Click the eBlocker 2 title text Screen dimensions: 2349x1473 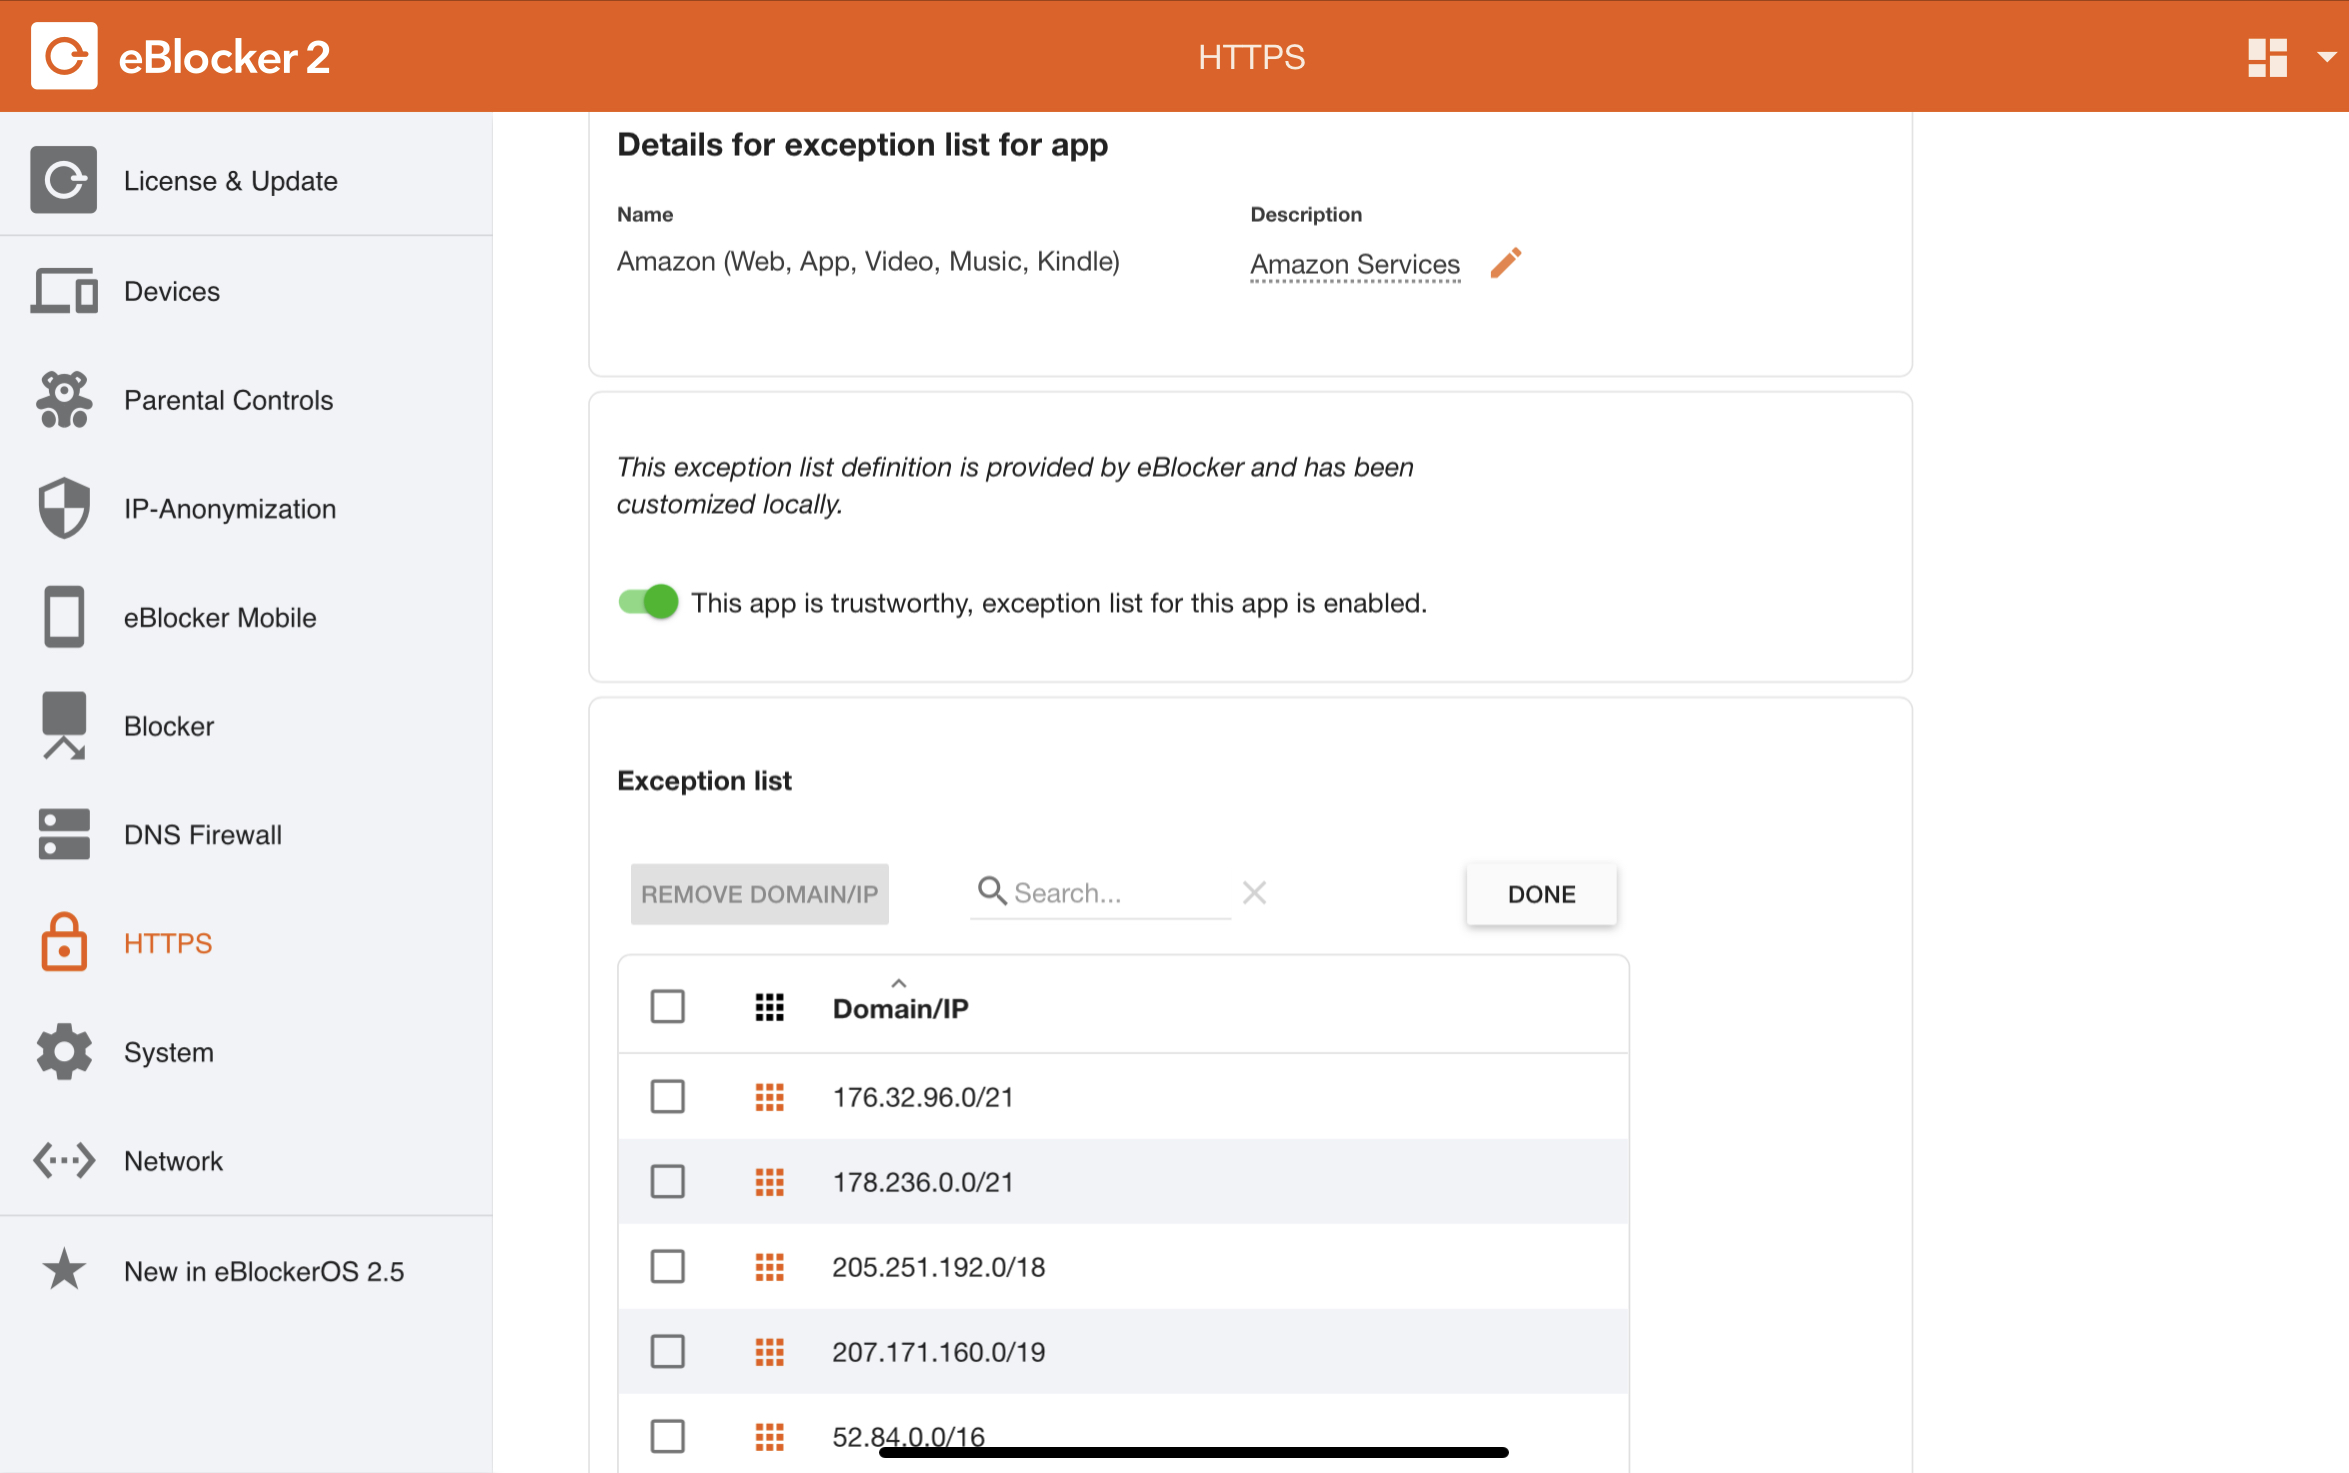click(224, 57)
